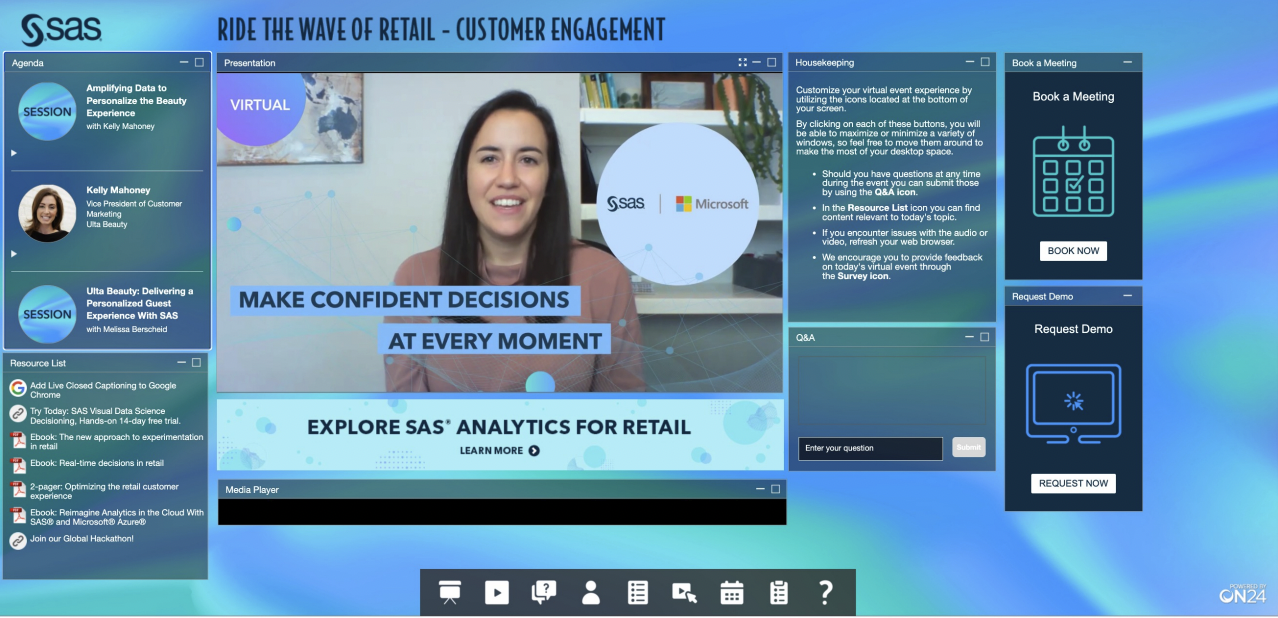
Task: Click the large calendar graphic in Book a Meeting
Action: coord(1073,173)
